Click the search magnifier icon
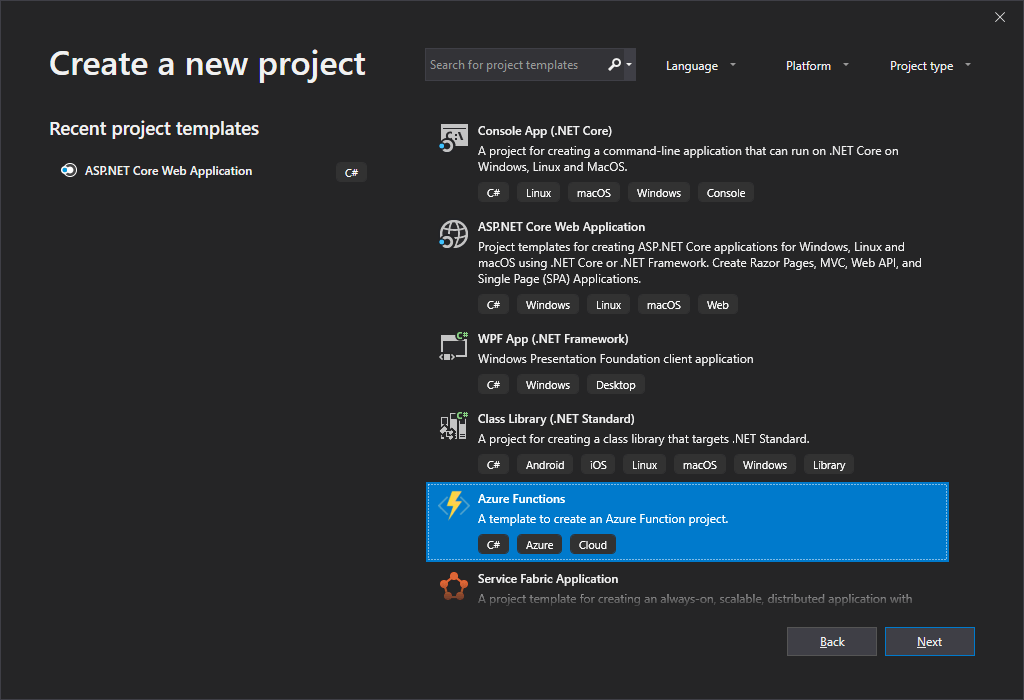The image size is (1024, 700). [614, 65]
